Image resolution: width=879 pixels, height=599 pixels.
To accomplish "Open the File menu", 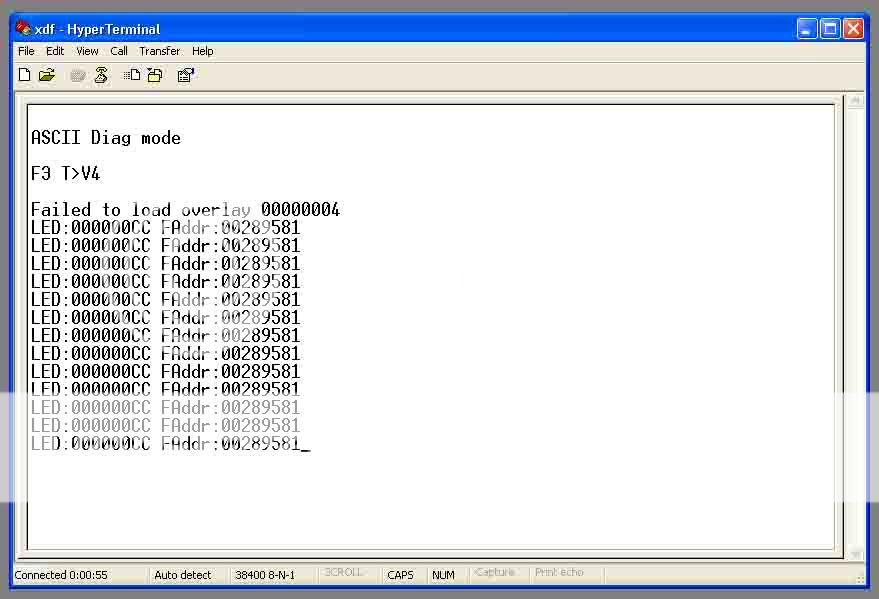I will point(26,51).
